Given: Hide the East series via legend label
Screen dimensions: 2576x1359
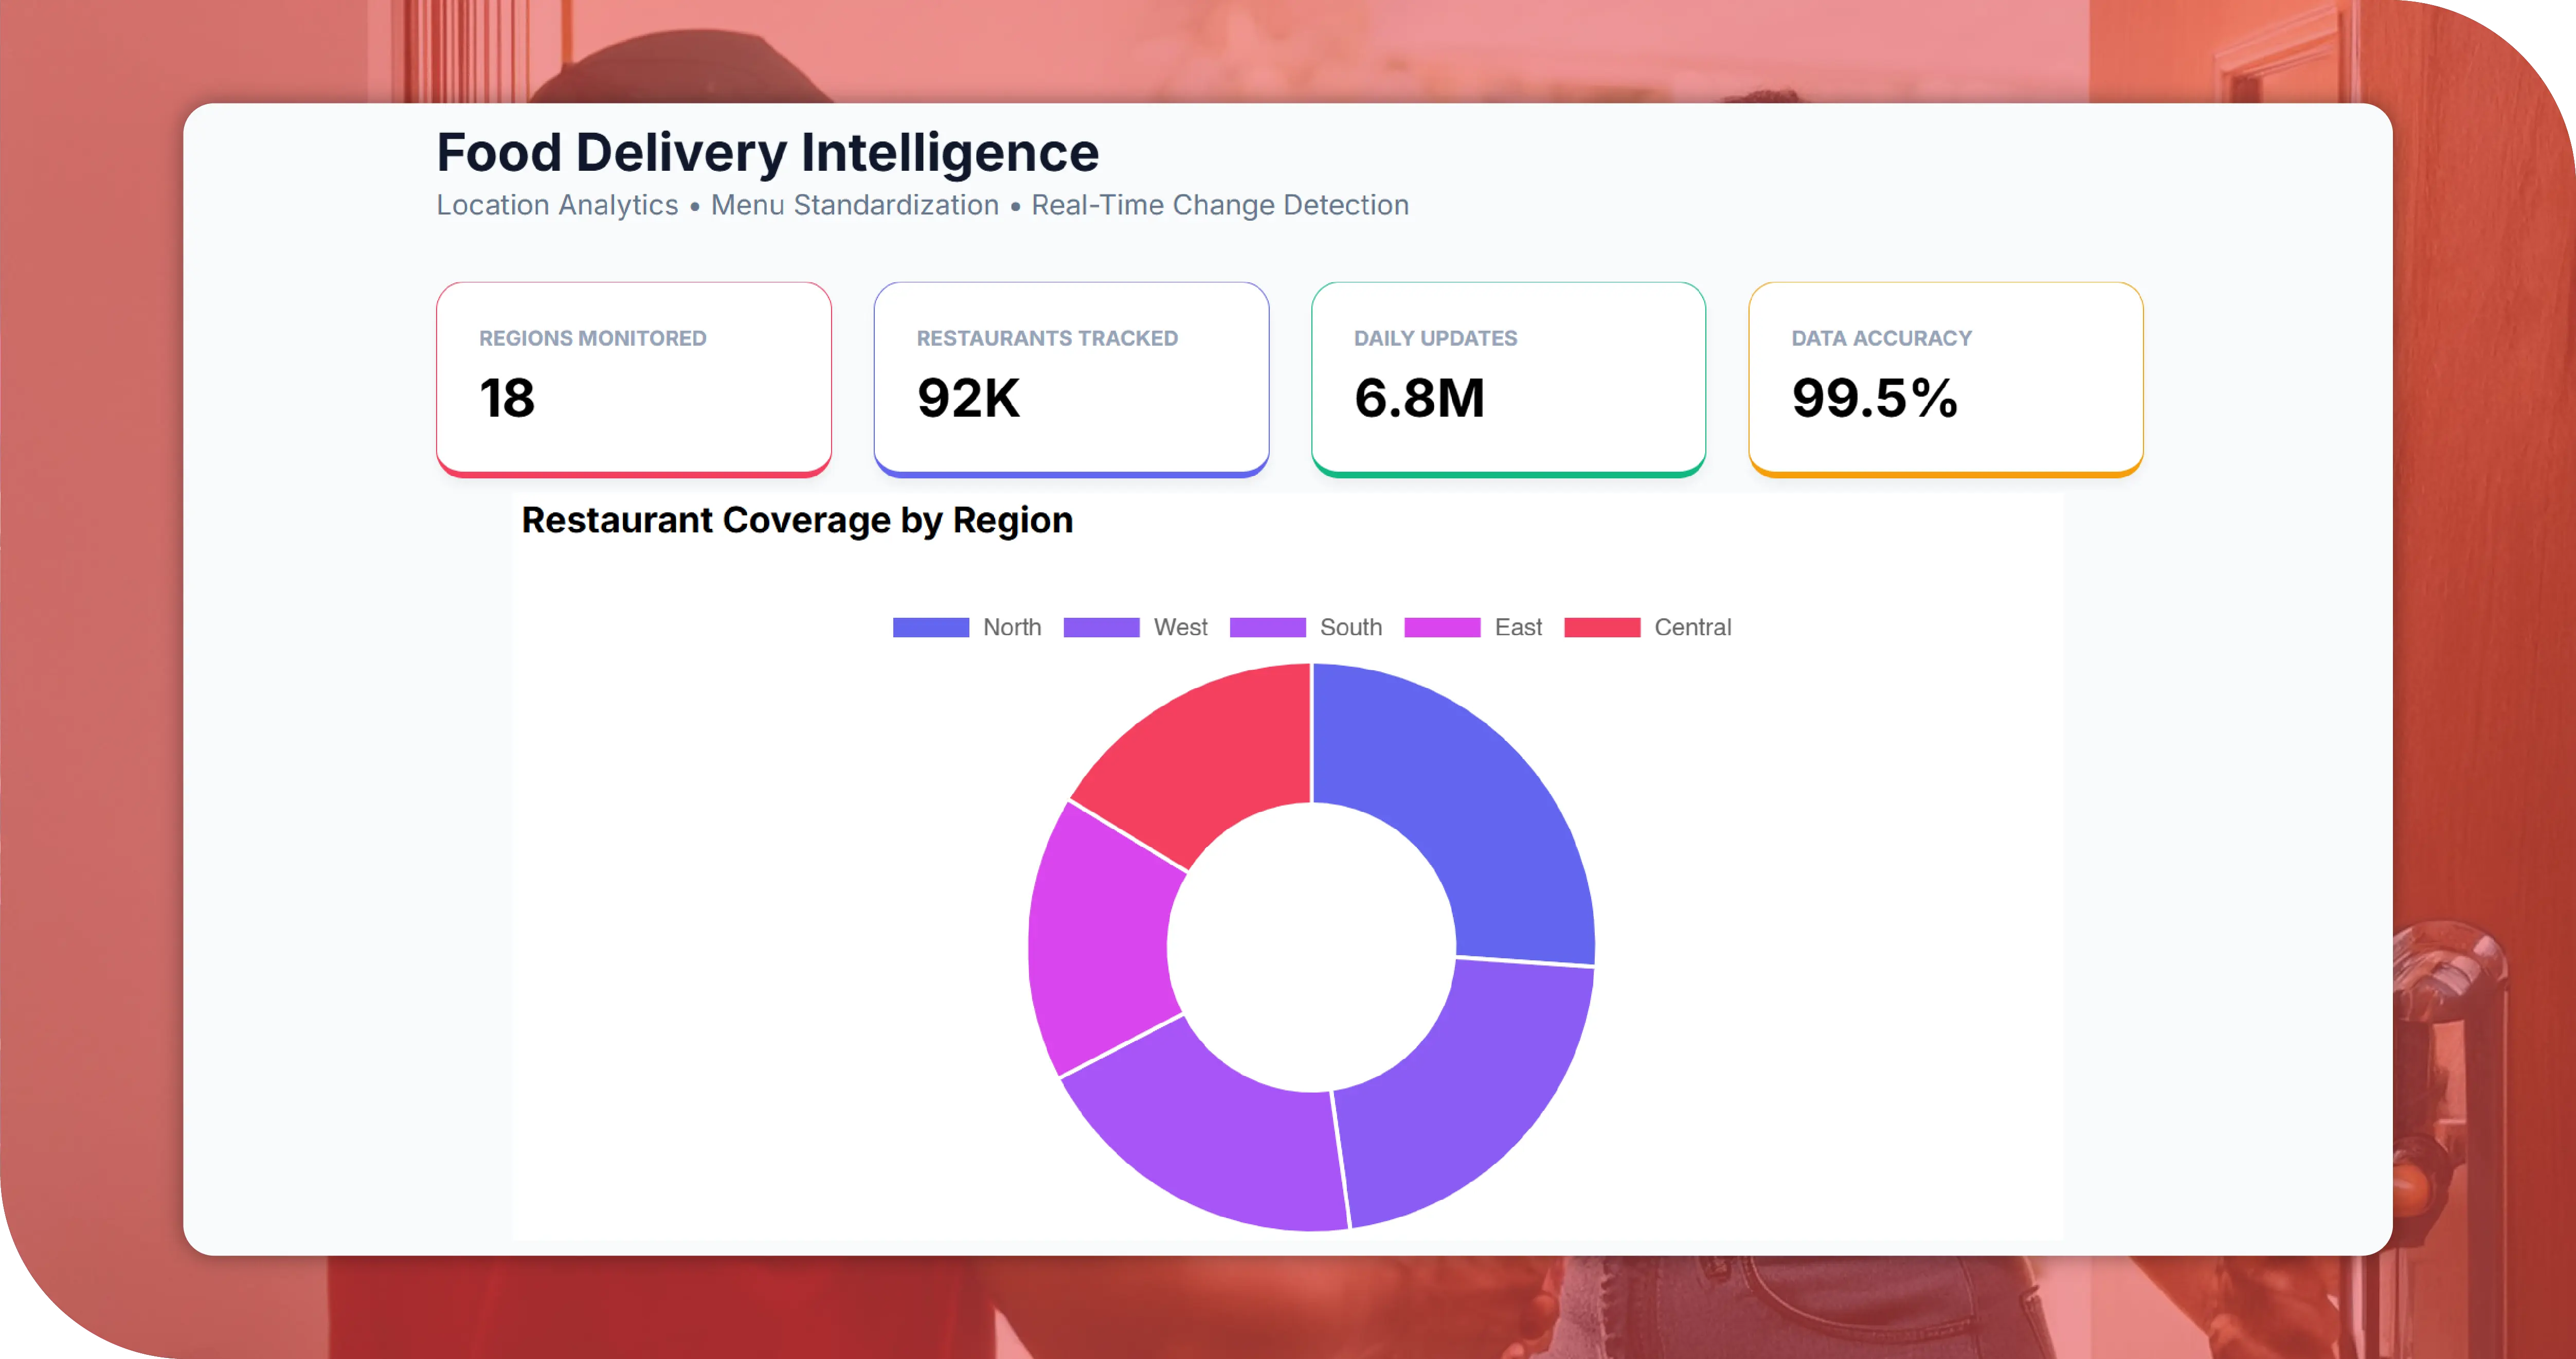Looking at the screenshot, I should [x=1518, y=627].
